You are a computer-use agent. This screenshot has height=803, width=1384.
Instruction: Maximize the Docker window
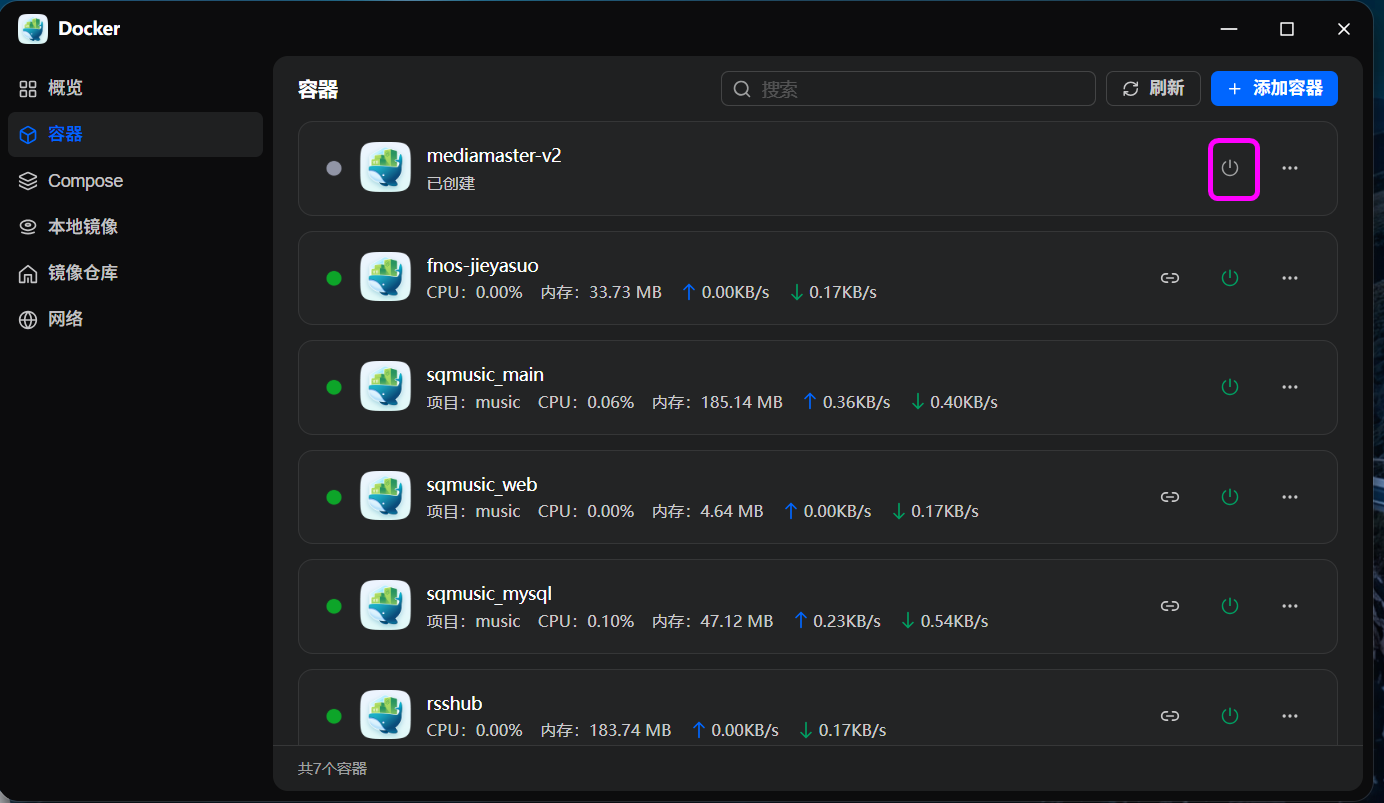[x=1287, y=29]
